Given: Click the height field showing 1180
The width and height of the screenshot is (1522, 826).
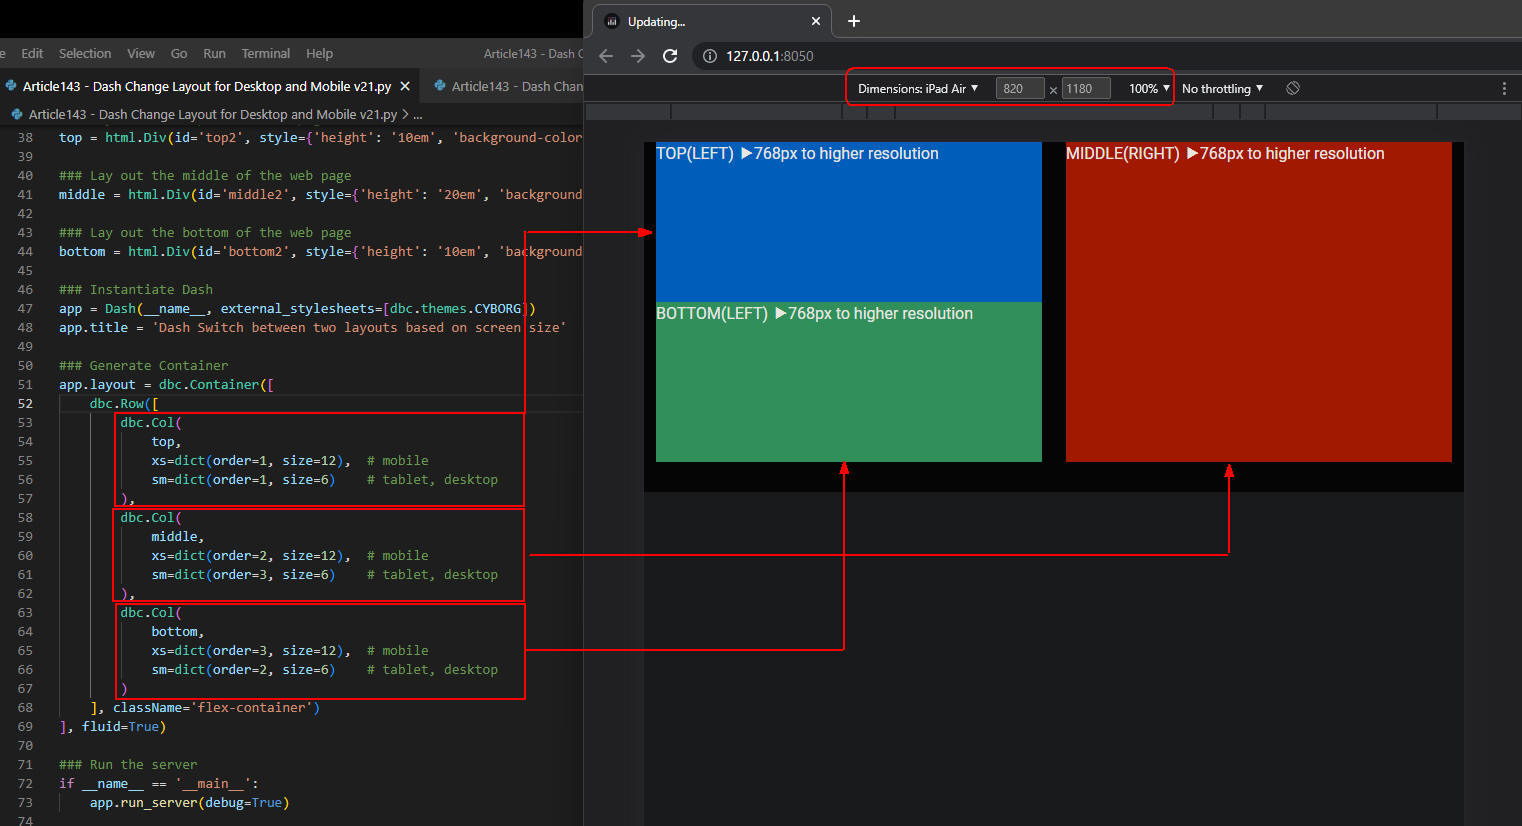Looking at the screenshot, I should pos(1086,88).
